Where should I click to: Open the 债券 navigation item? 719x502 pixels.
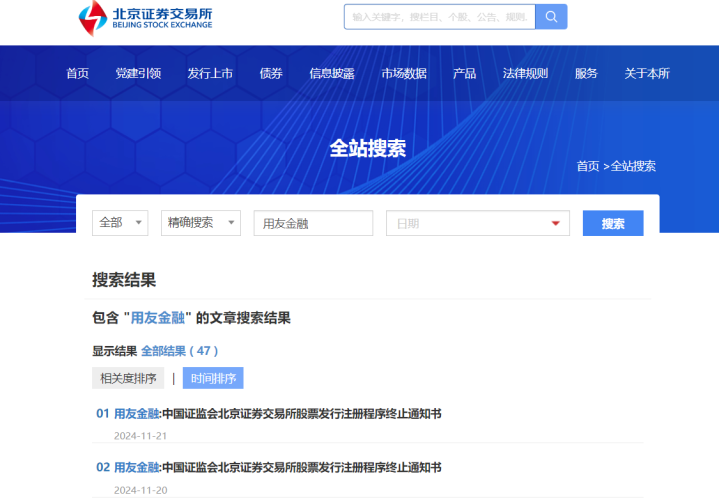[271, 73]
